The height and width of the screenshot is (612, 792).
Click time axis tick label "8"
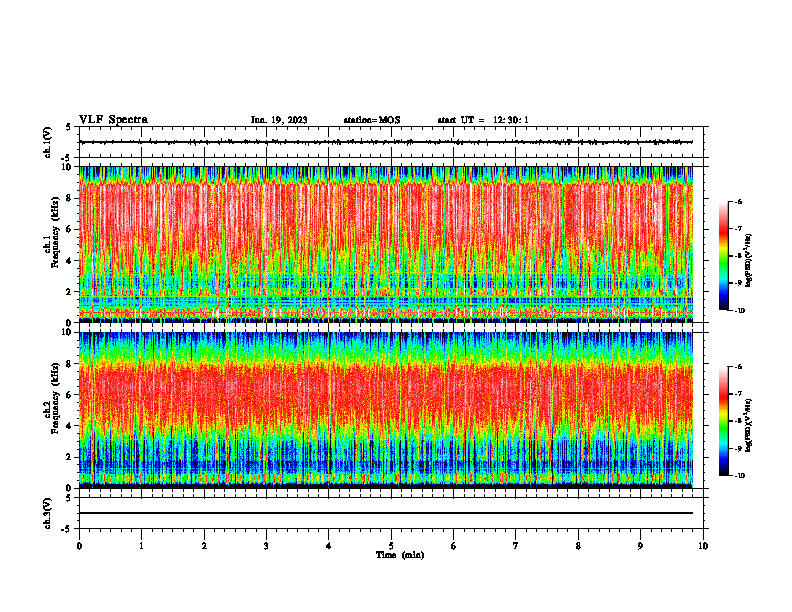click(578, 546)
